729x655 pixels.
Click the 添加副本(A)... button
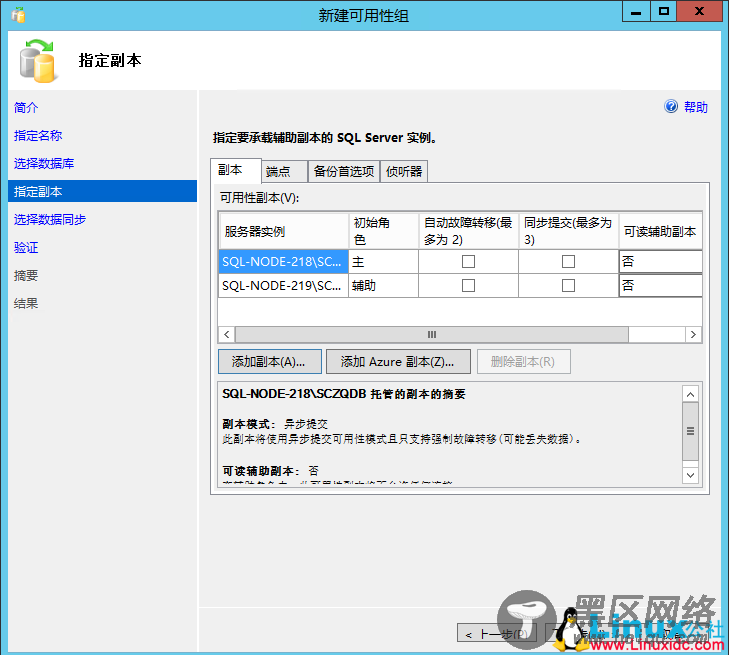[270, 361]
